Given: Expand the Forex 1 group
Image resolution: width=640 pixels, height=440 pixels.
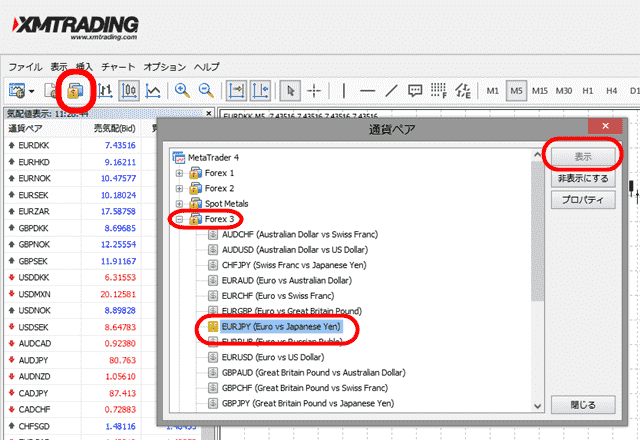Looking at the screenshot, I should 179,173.
